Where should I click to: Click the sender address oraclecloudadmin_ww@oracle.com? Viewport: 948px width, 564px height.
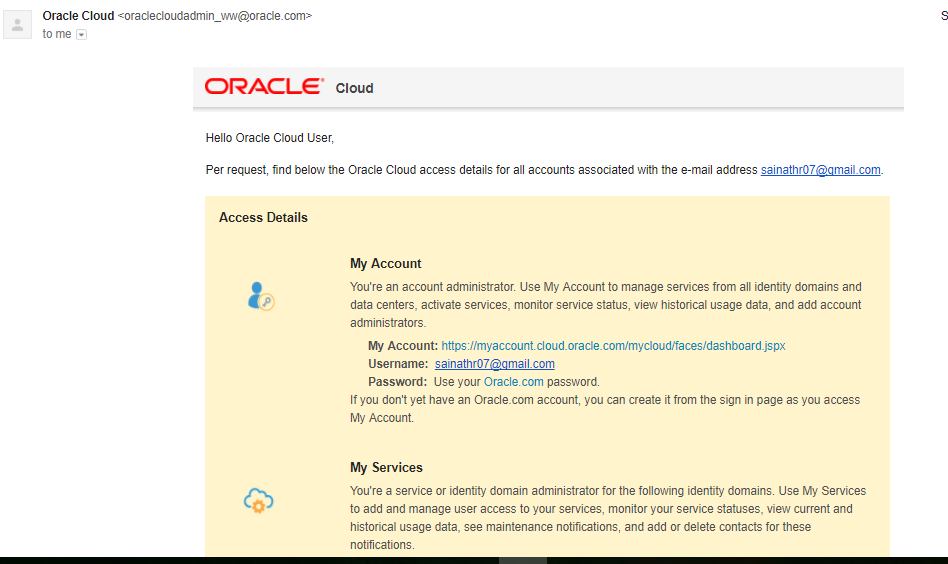pos(215,16)
